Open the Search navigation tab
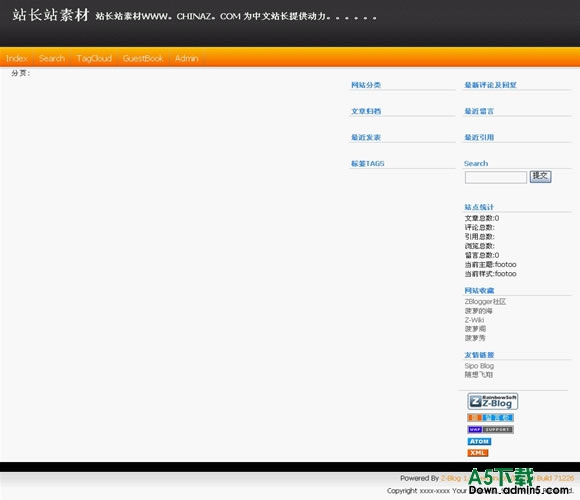 click(52, 58)
